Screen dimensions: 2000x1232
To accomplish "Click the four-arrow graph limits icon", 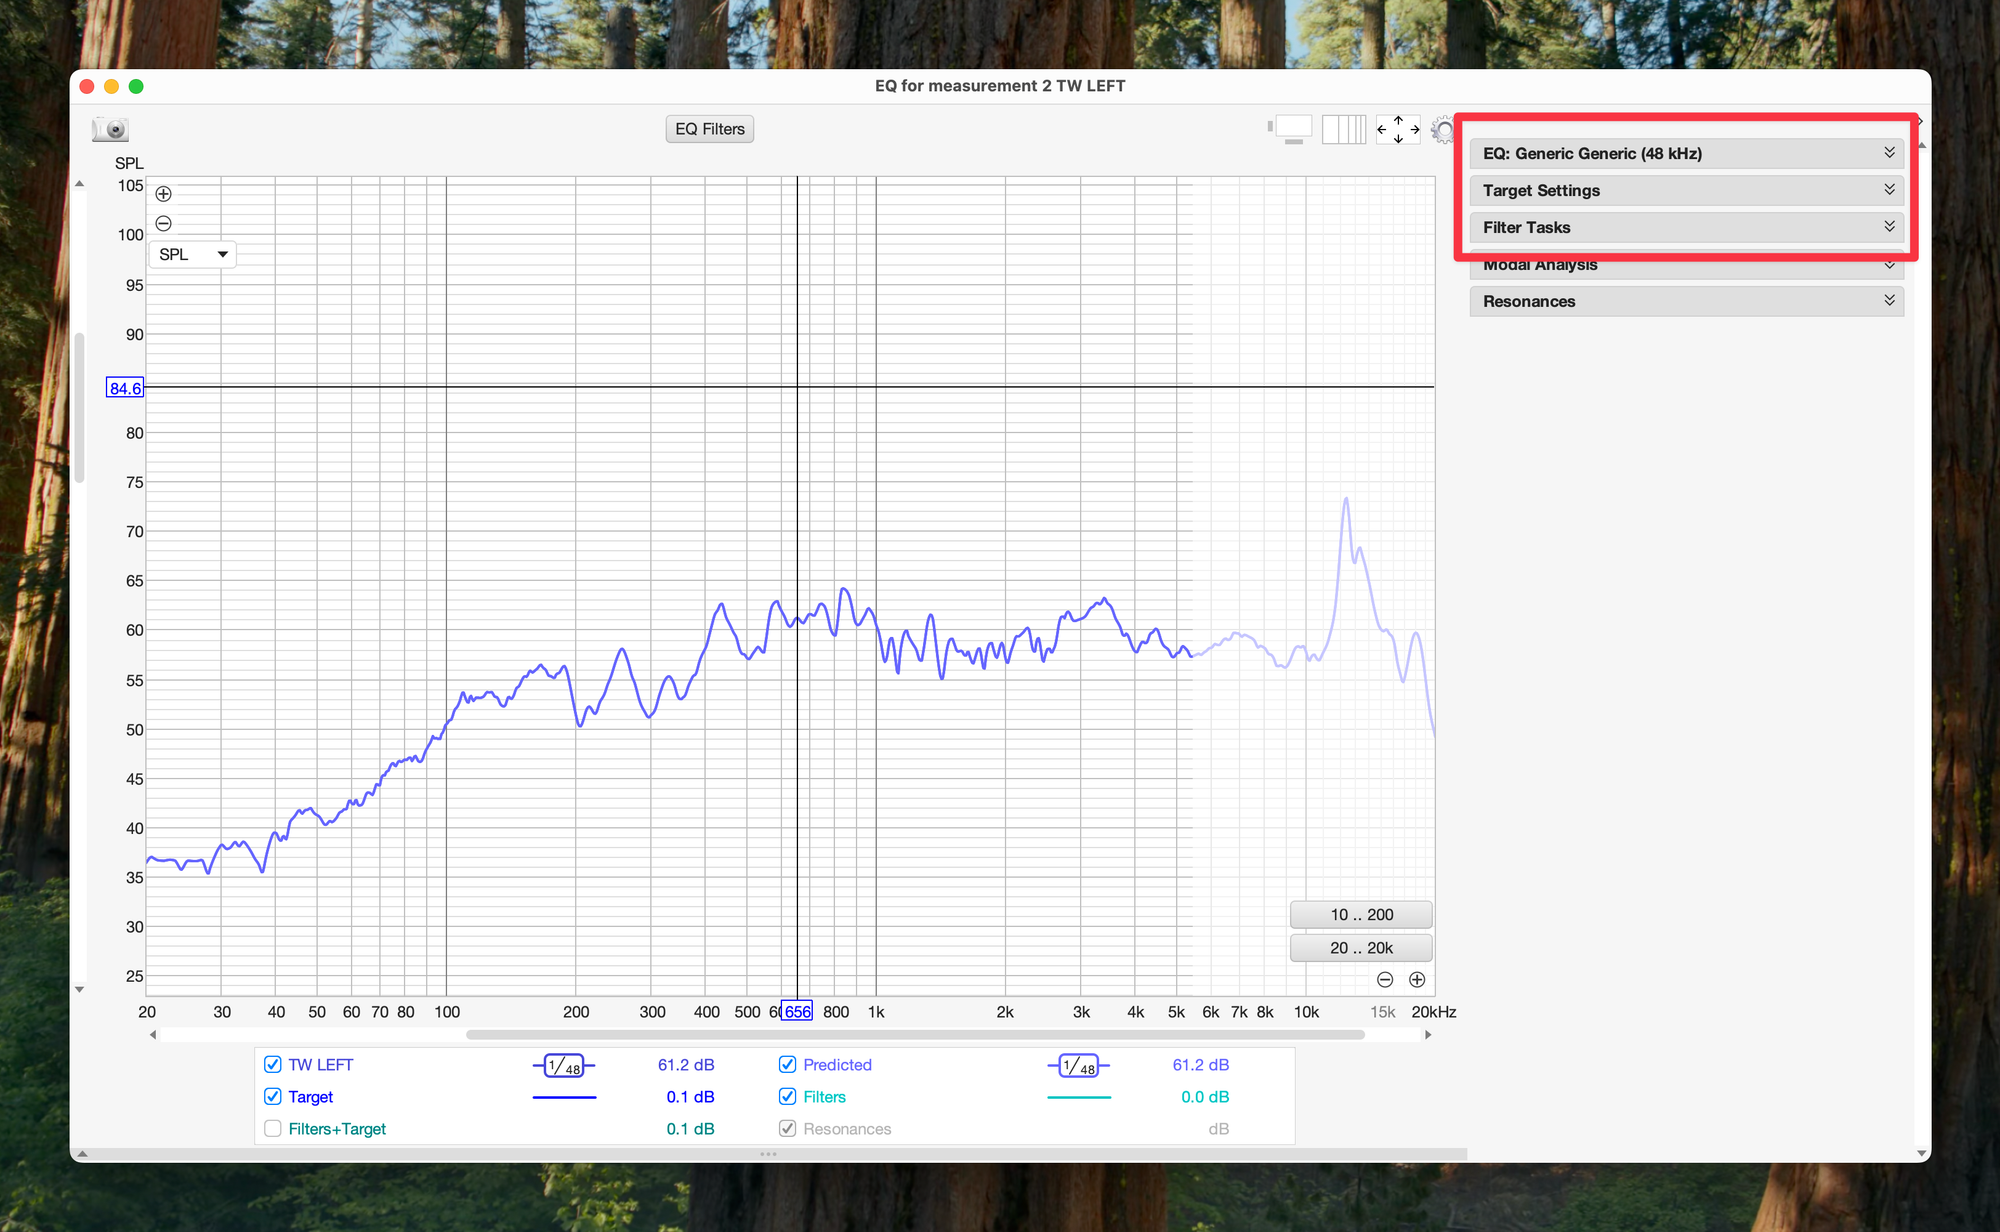I will click(1397, 129).
